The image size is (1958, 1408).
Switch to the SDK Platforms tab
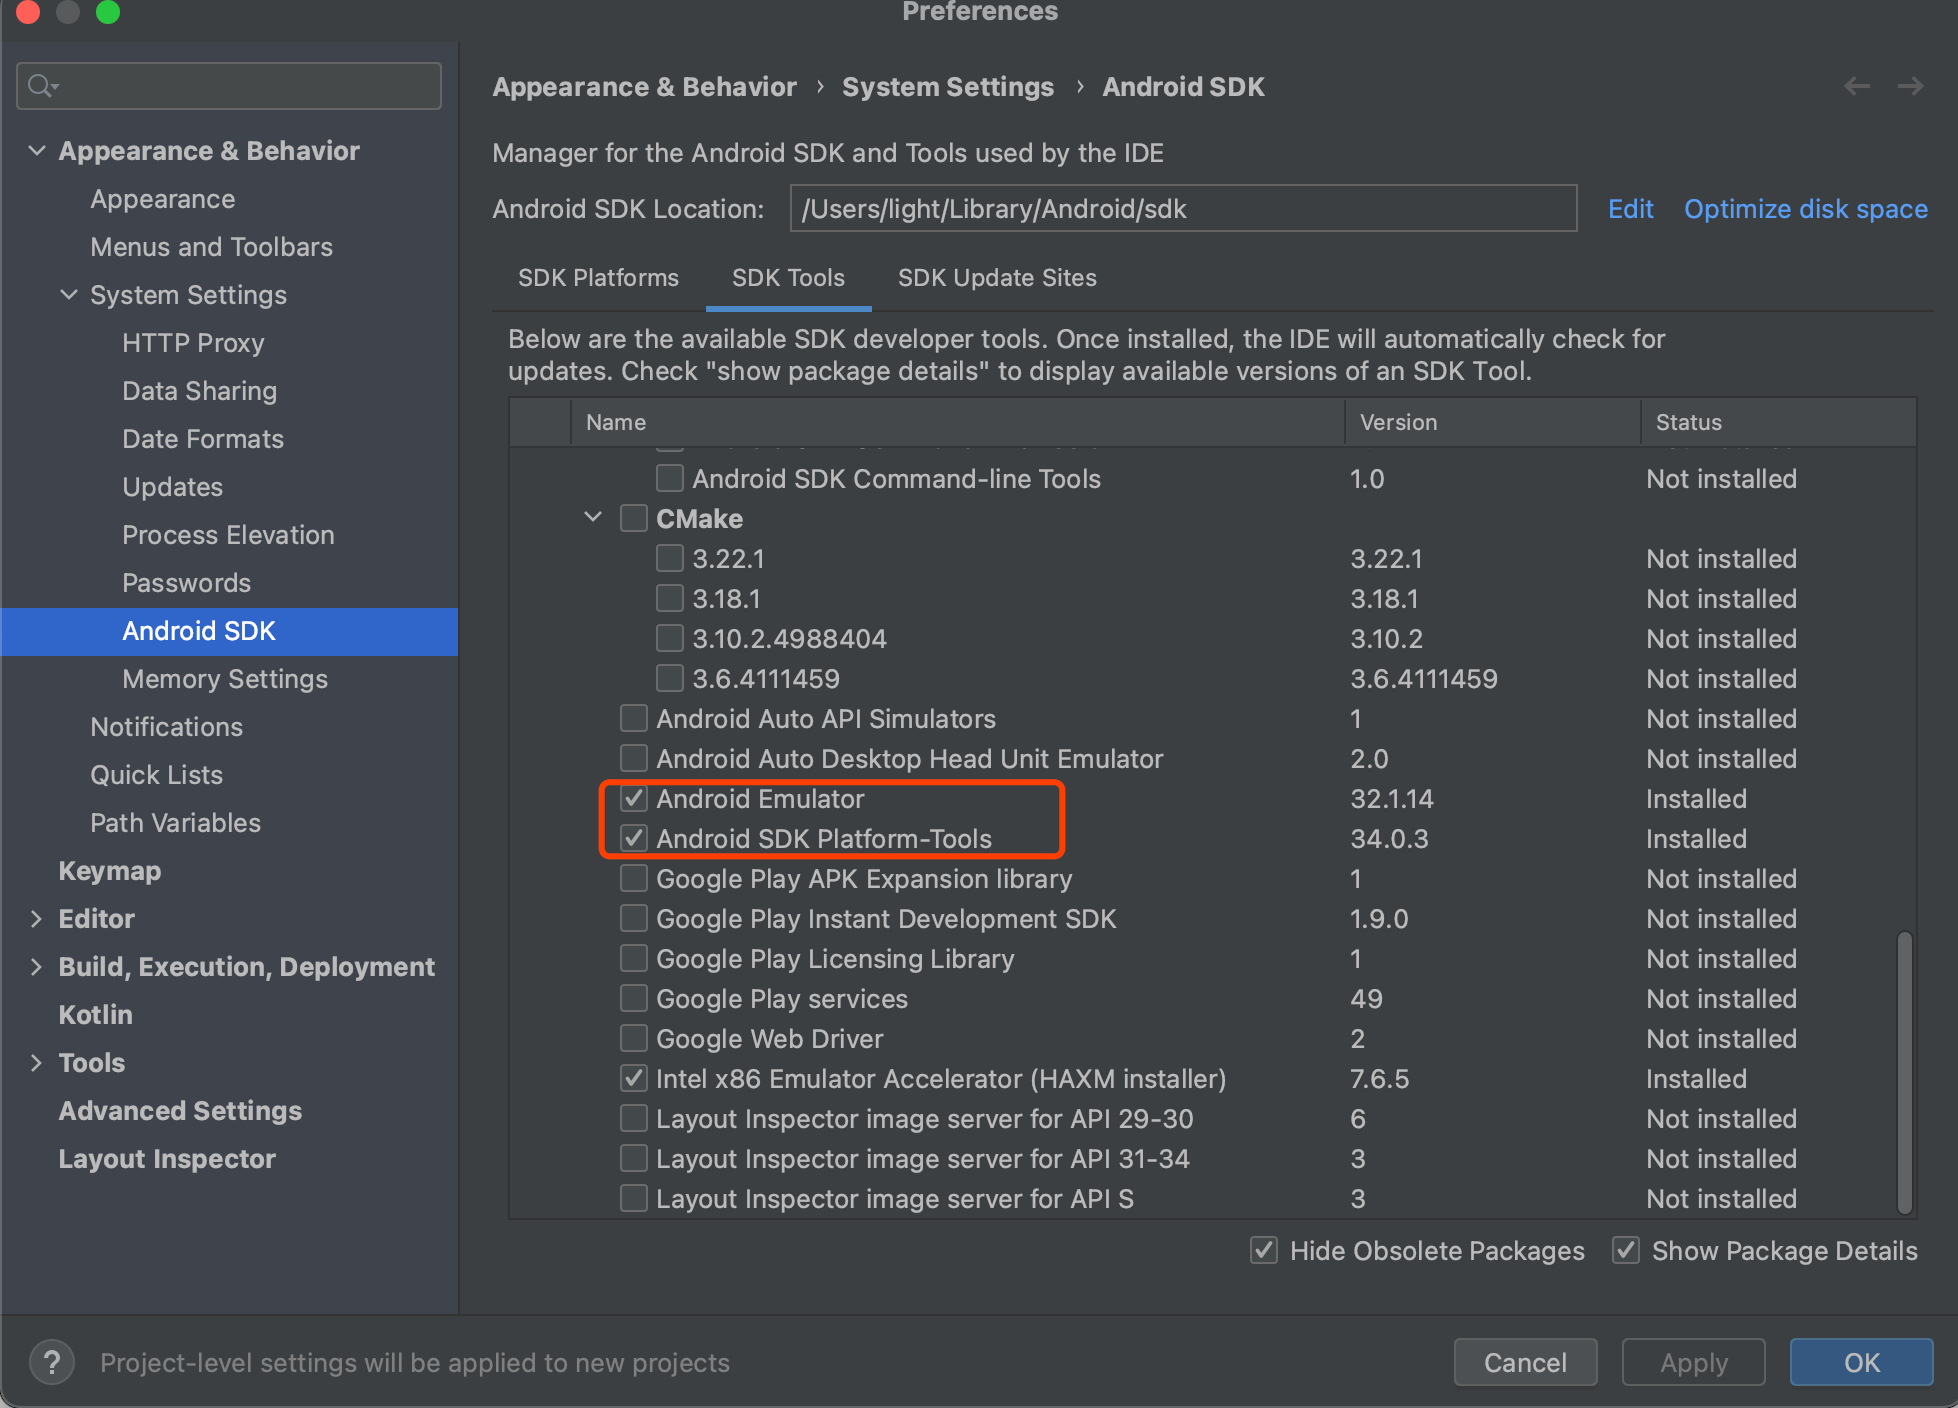(x=598, y=278)
